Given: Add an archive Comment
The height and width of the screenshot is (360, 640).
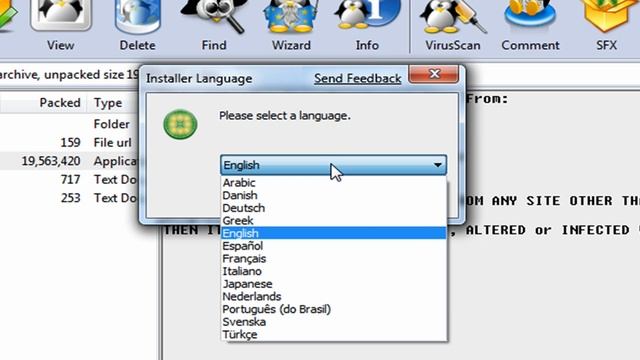Looking at the screenshot, I should click(x=530, y=24).
